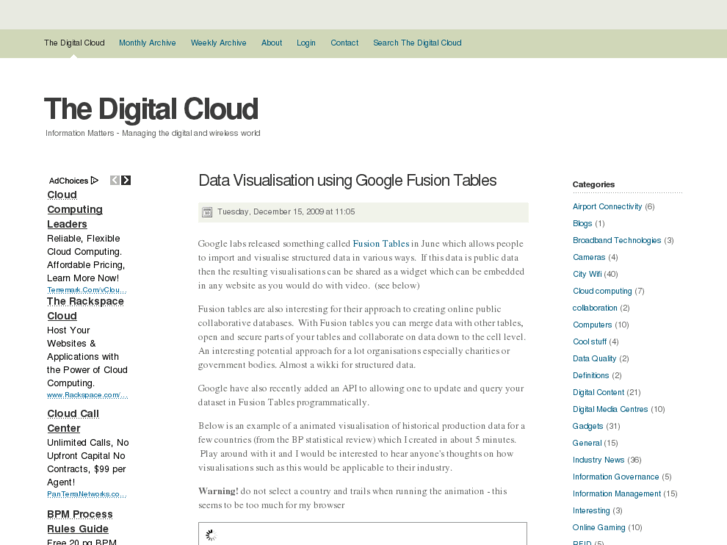Viewport: 727px width, 545px height.
Task: Click the bold Warning! text
Action: click(218, 491)
